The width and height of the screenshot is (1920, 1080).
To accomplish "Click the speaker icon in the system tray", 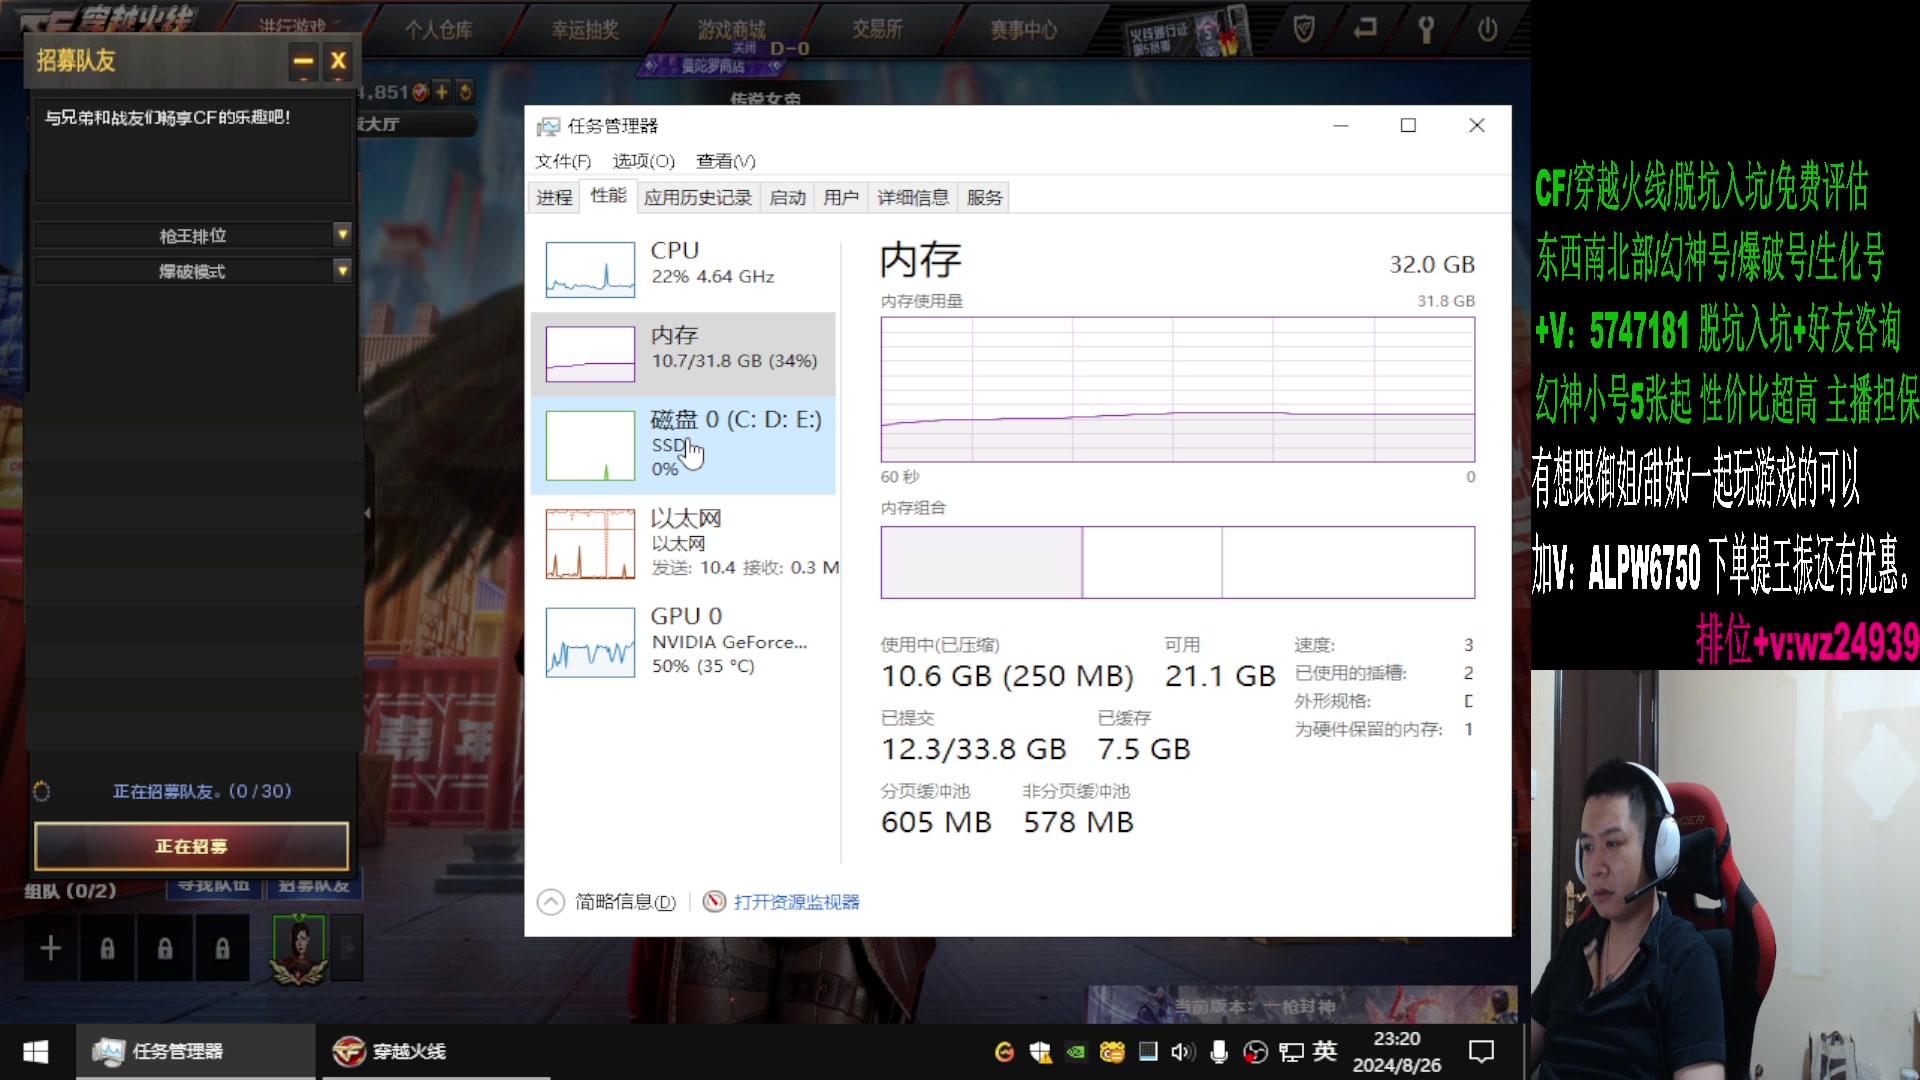I will coord(1183,1052).
